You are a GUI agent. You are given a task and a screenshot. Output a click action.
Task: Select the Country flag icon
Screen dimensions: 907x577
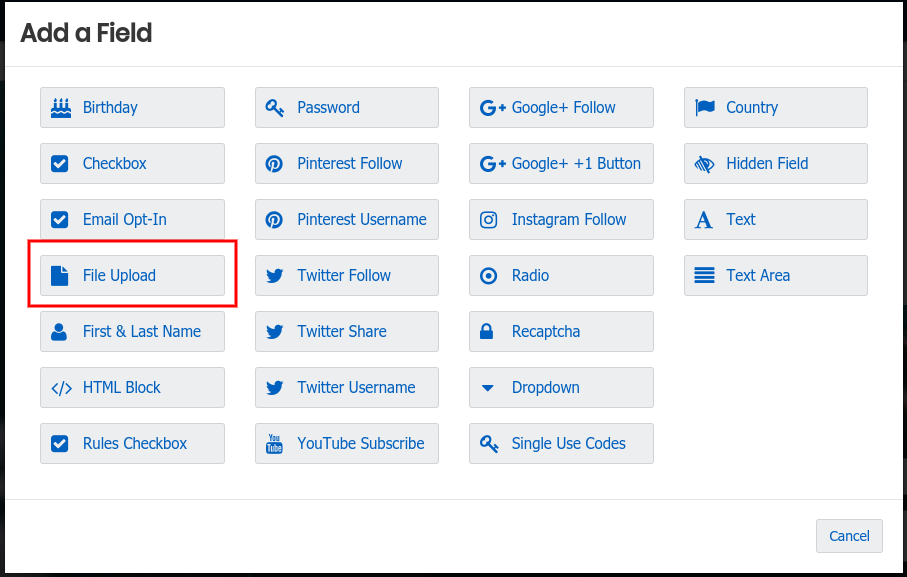tap(704, 107)
